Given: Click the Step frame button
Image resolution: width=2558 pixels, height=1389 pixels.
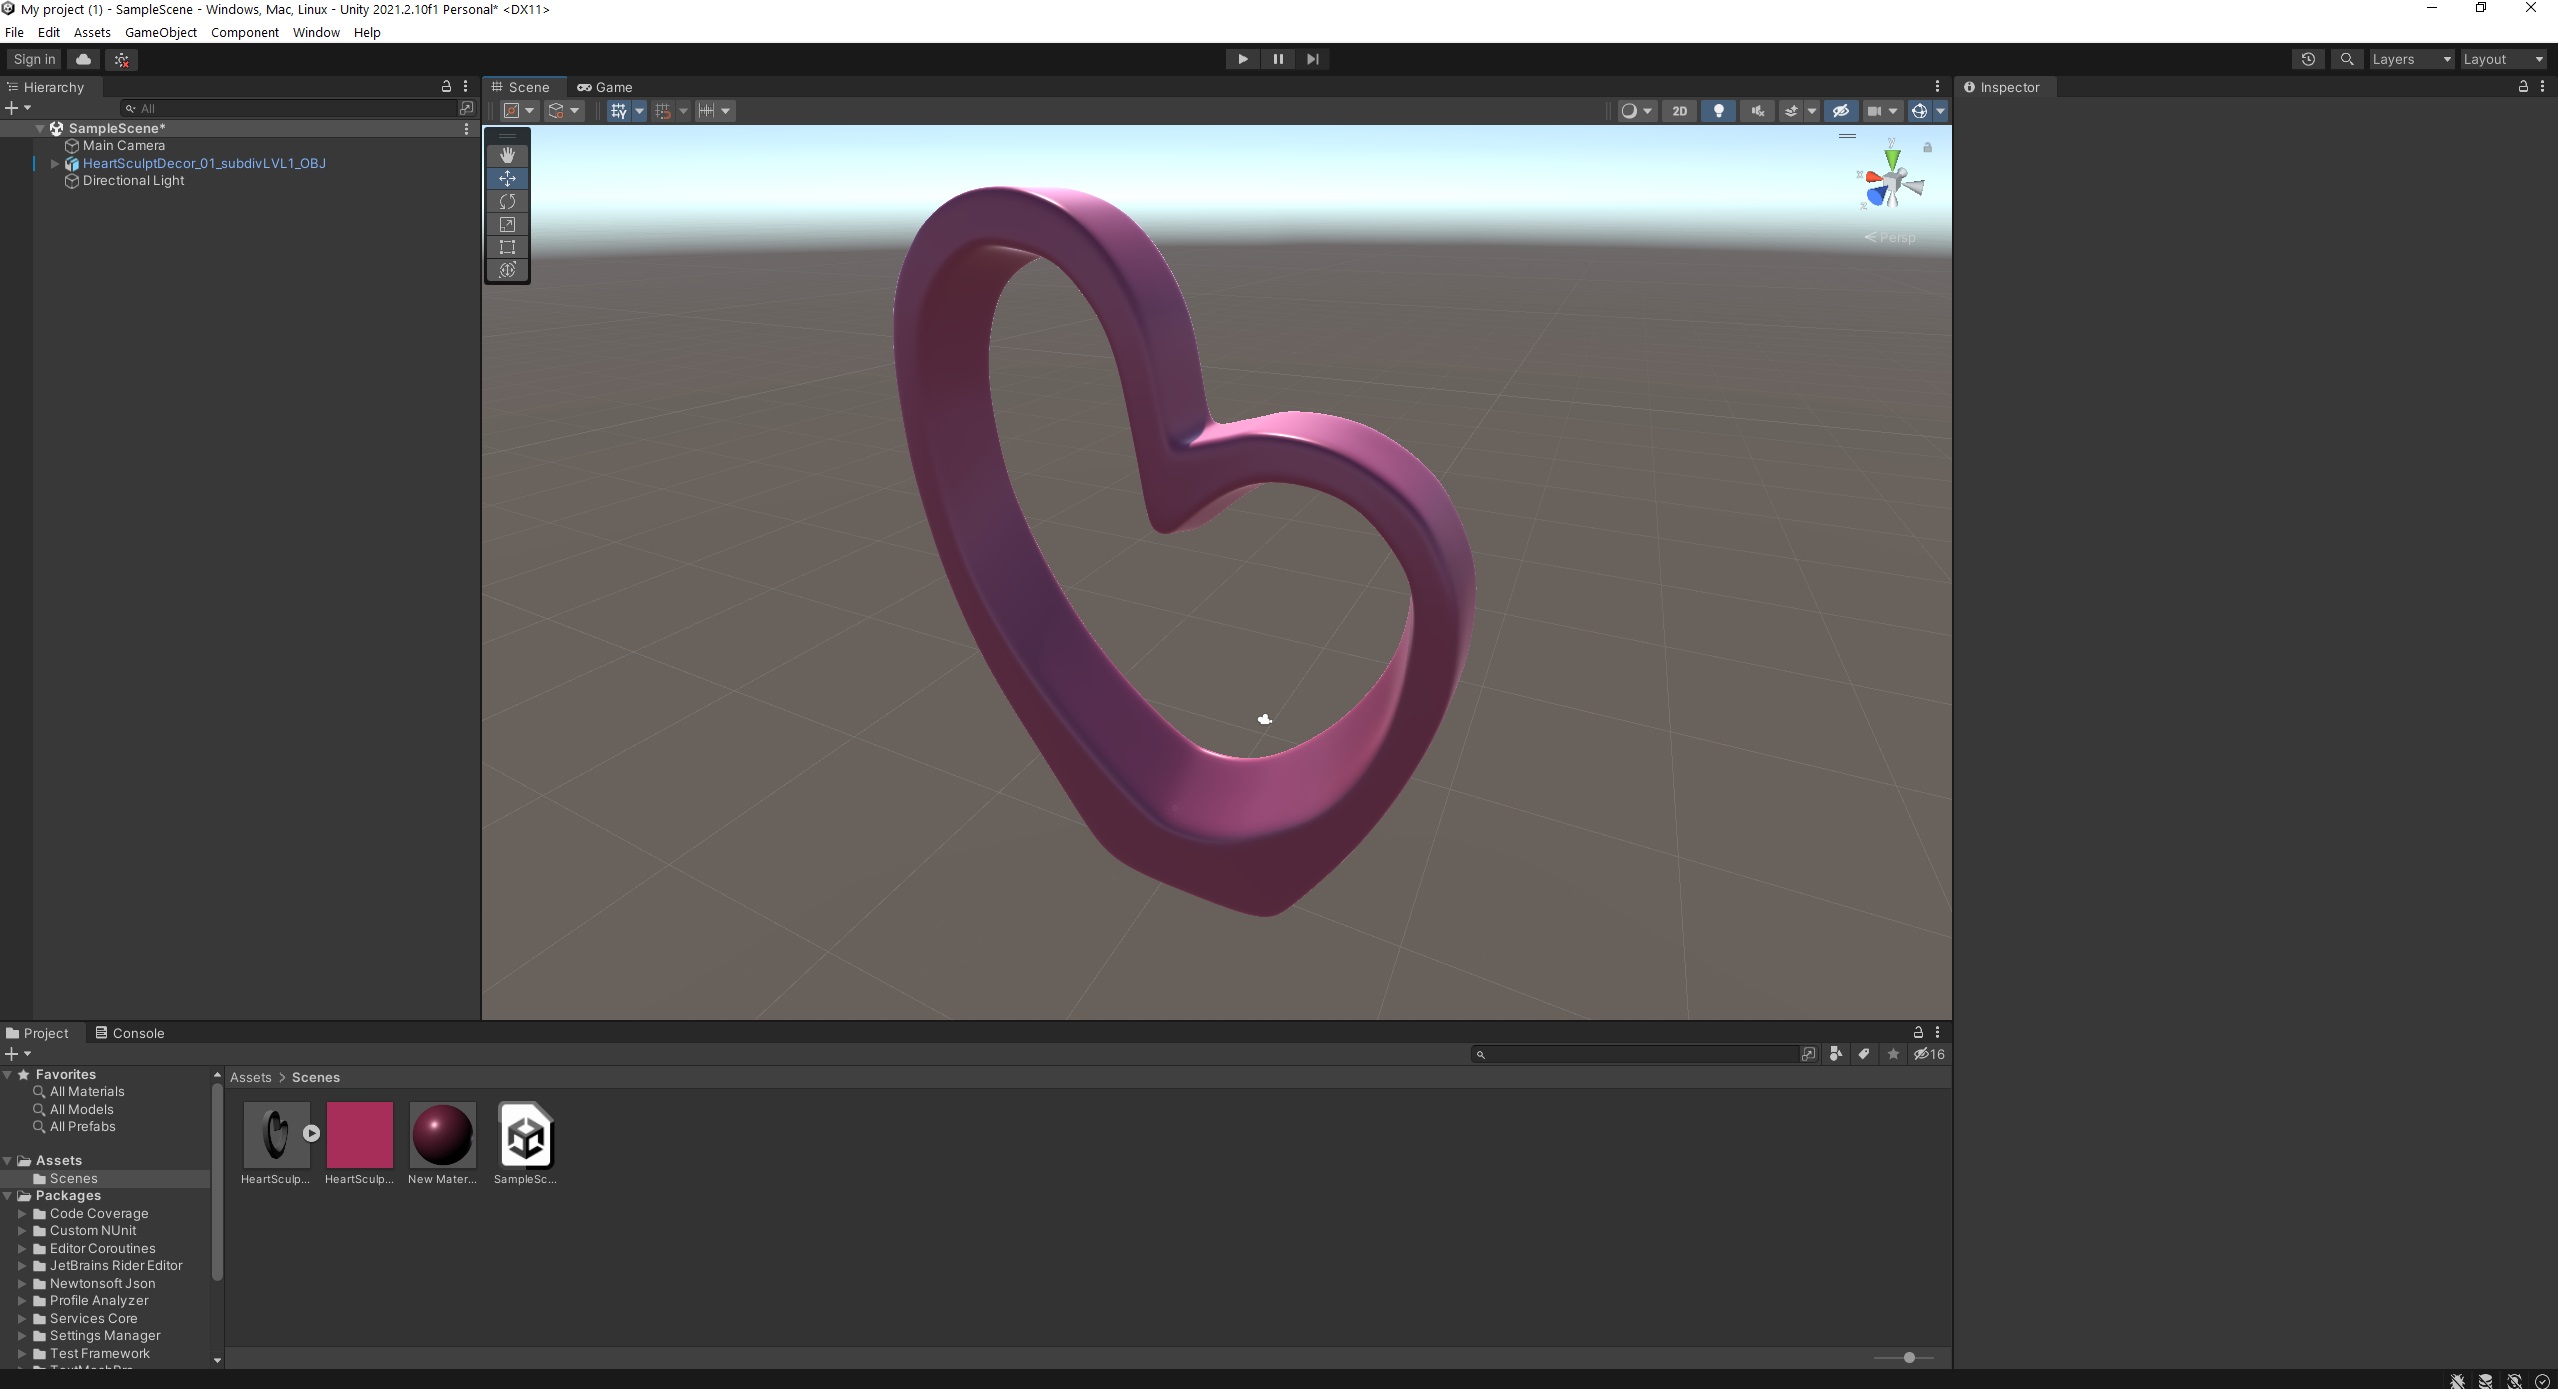Looking at the screenshot, I should pos(1312,59).
